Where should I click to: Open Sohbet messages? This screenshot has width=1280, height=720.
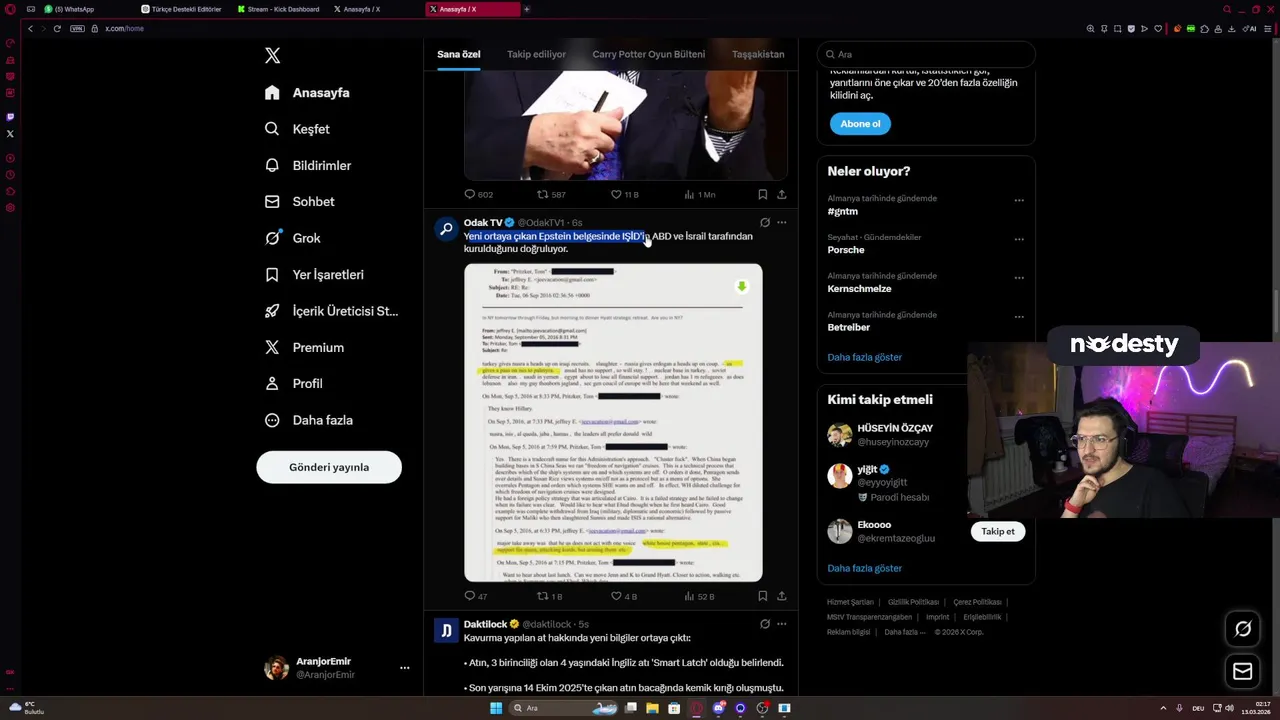299,202
